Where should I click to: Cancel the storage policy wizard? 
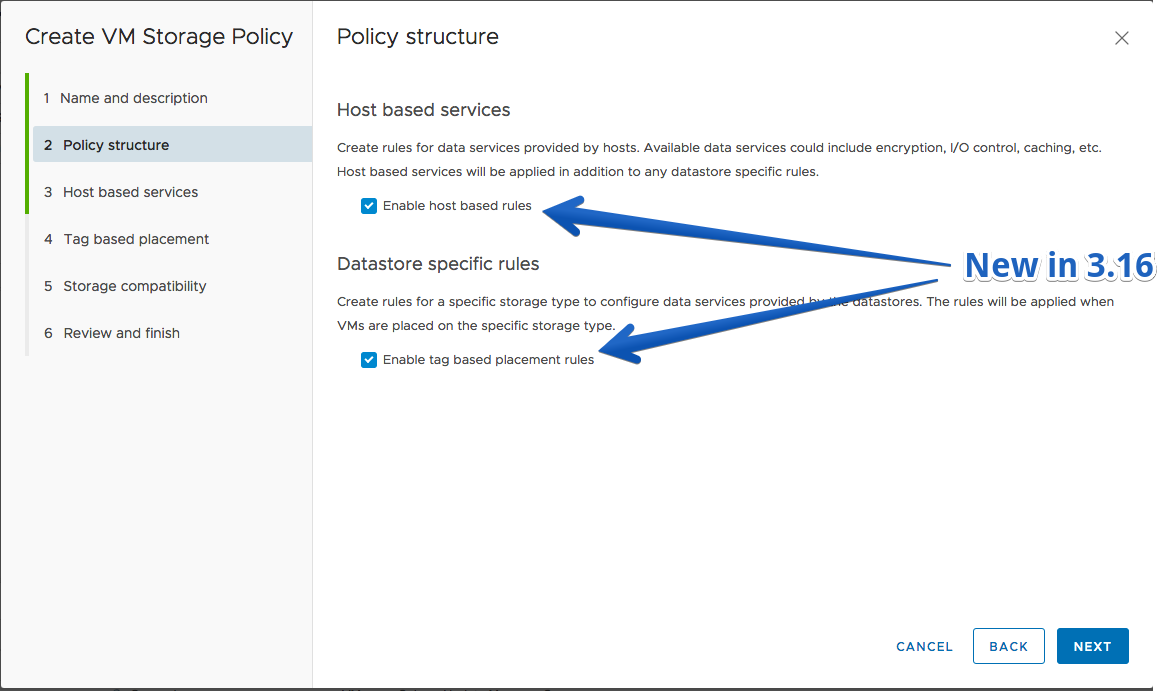(923, 647)
